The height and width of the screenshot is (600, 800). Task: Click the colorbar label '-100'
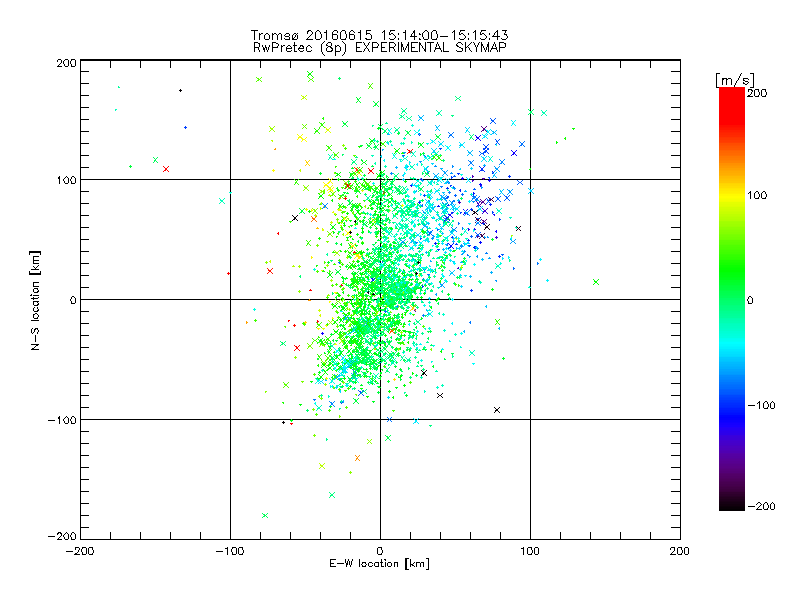[x=761, y=405]
